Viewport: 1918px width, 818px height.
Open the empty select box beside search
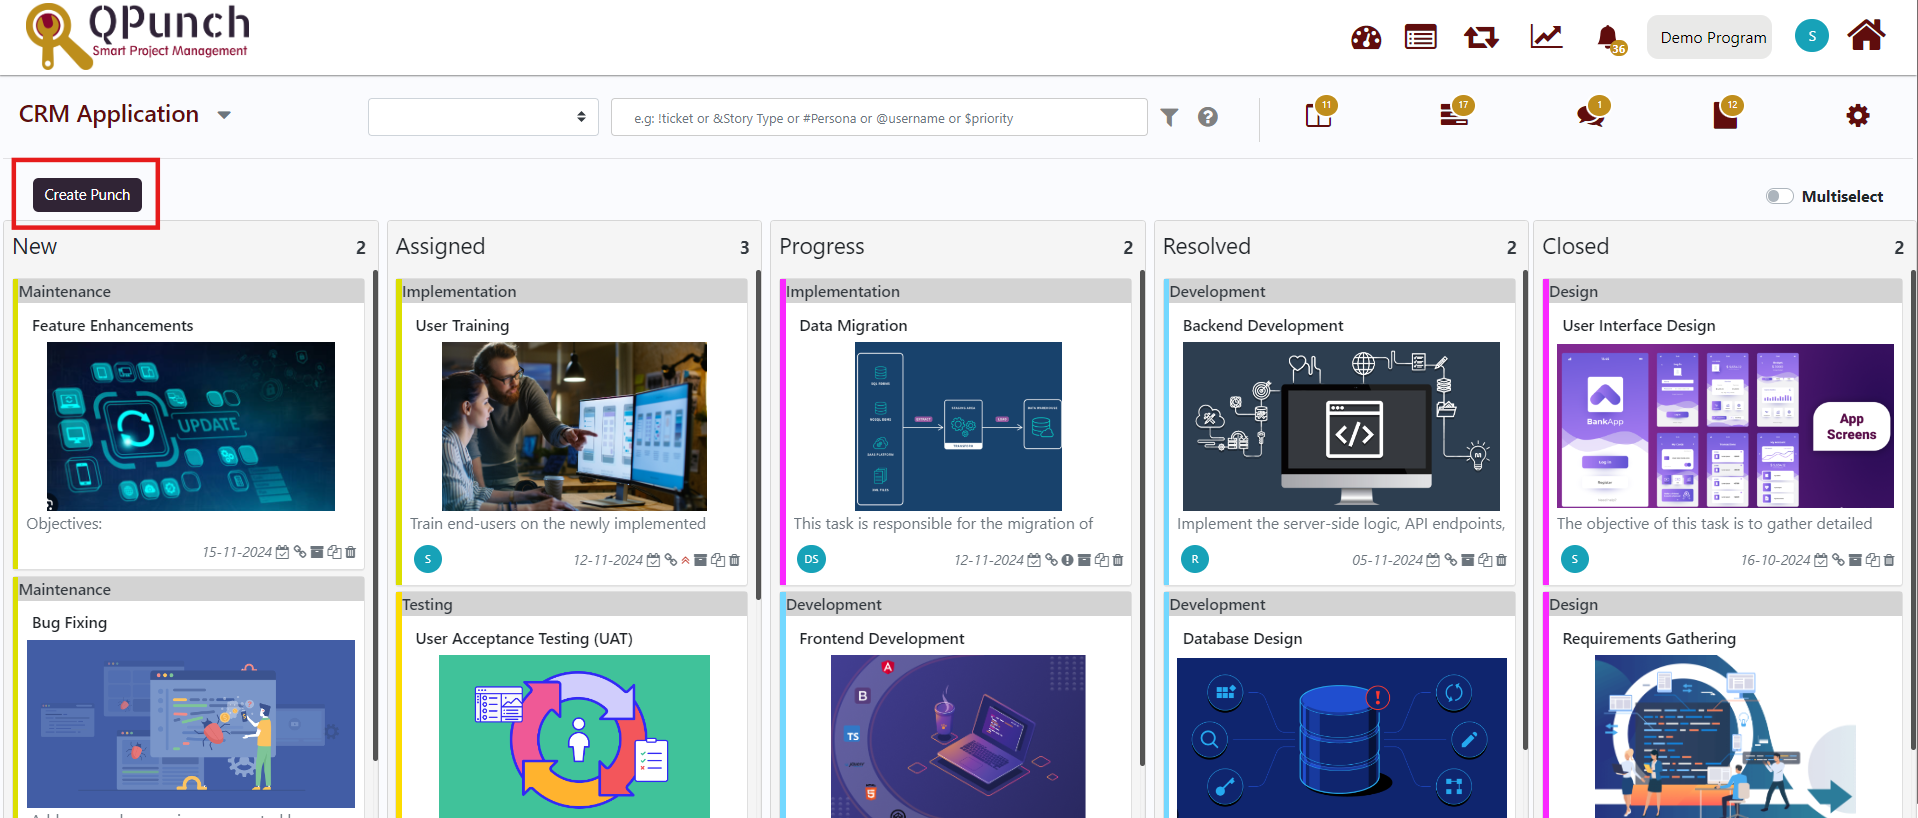pyautogui.click(x=483, y=117)
